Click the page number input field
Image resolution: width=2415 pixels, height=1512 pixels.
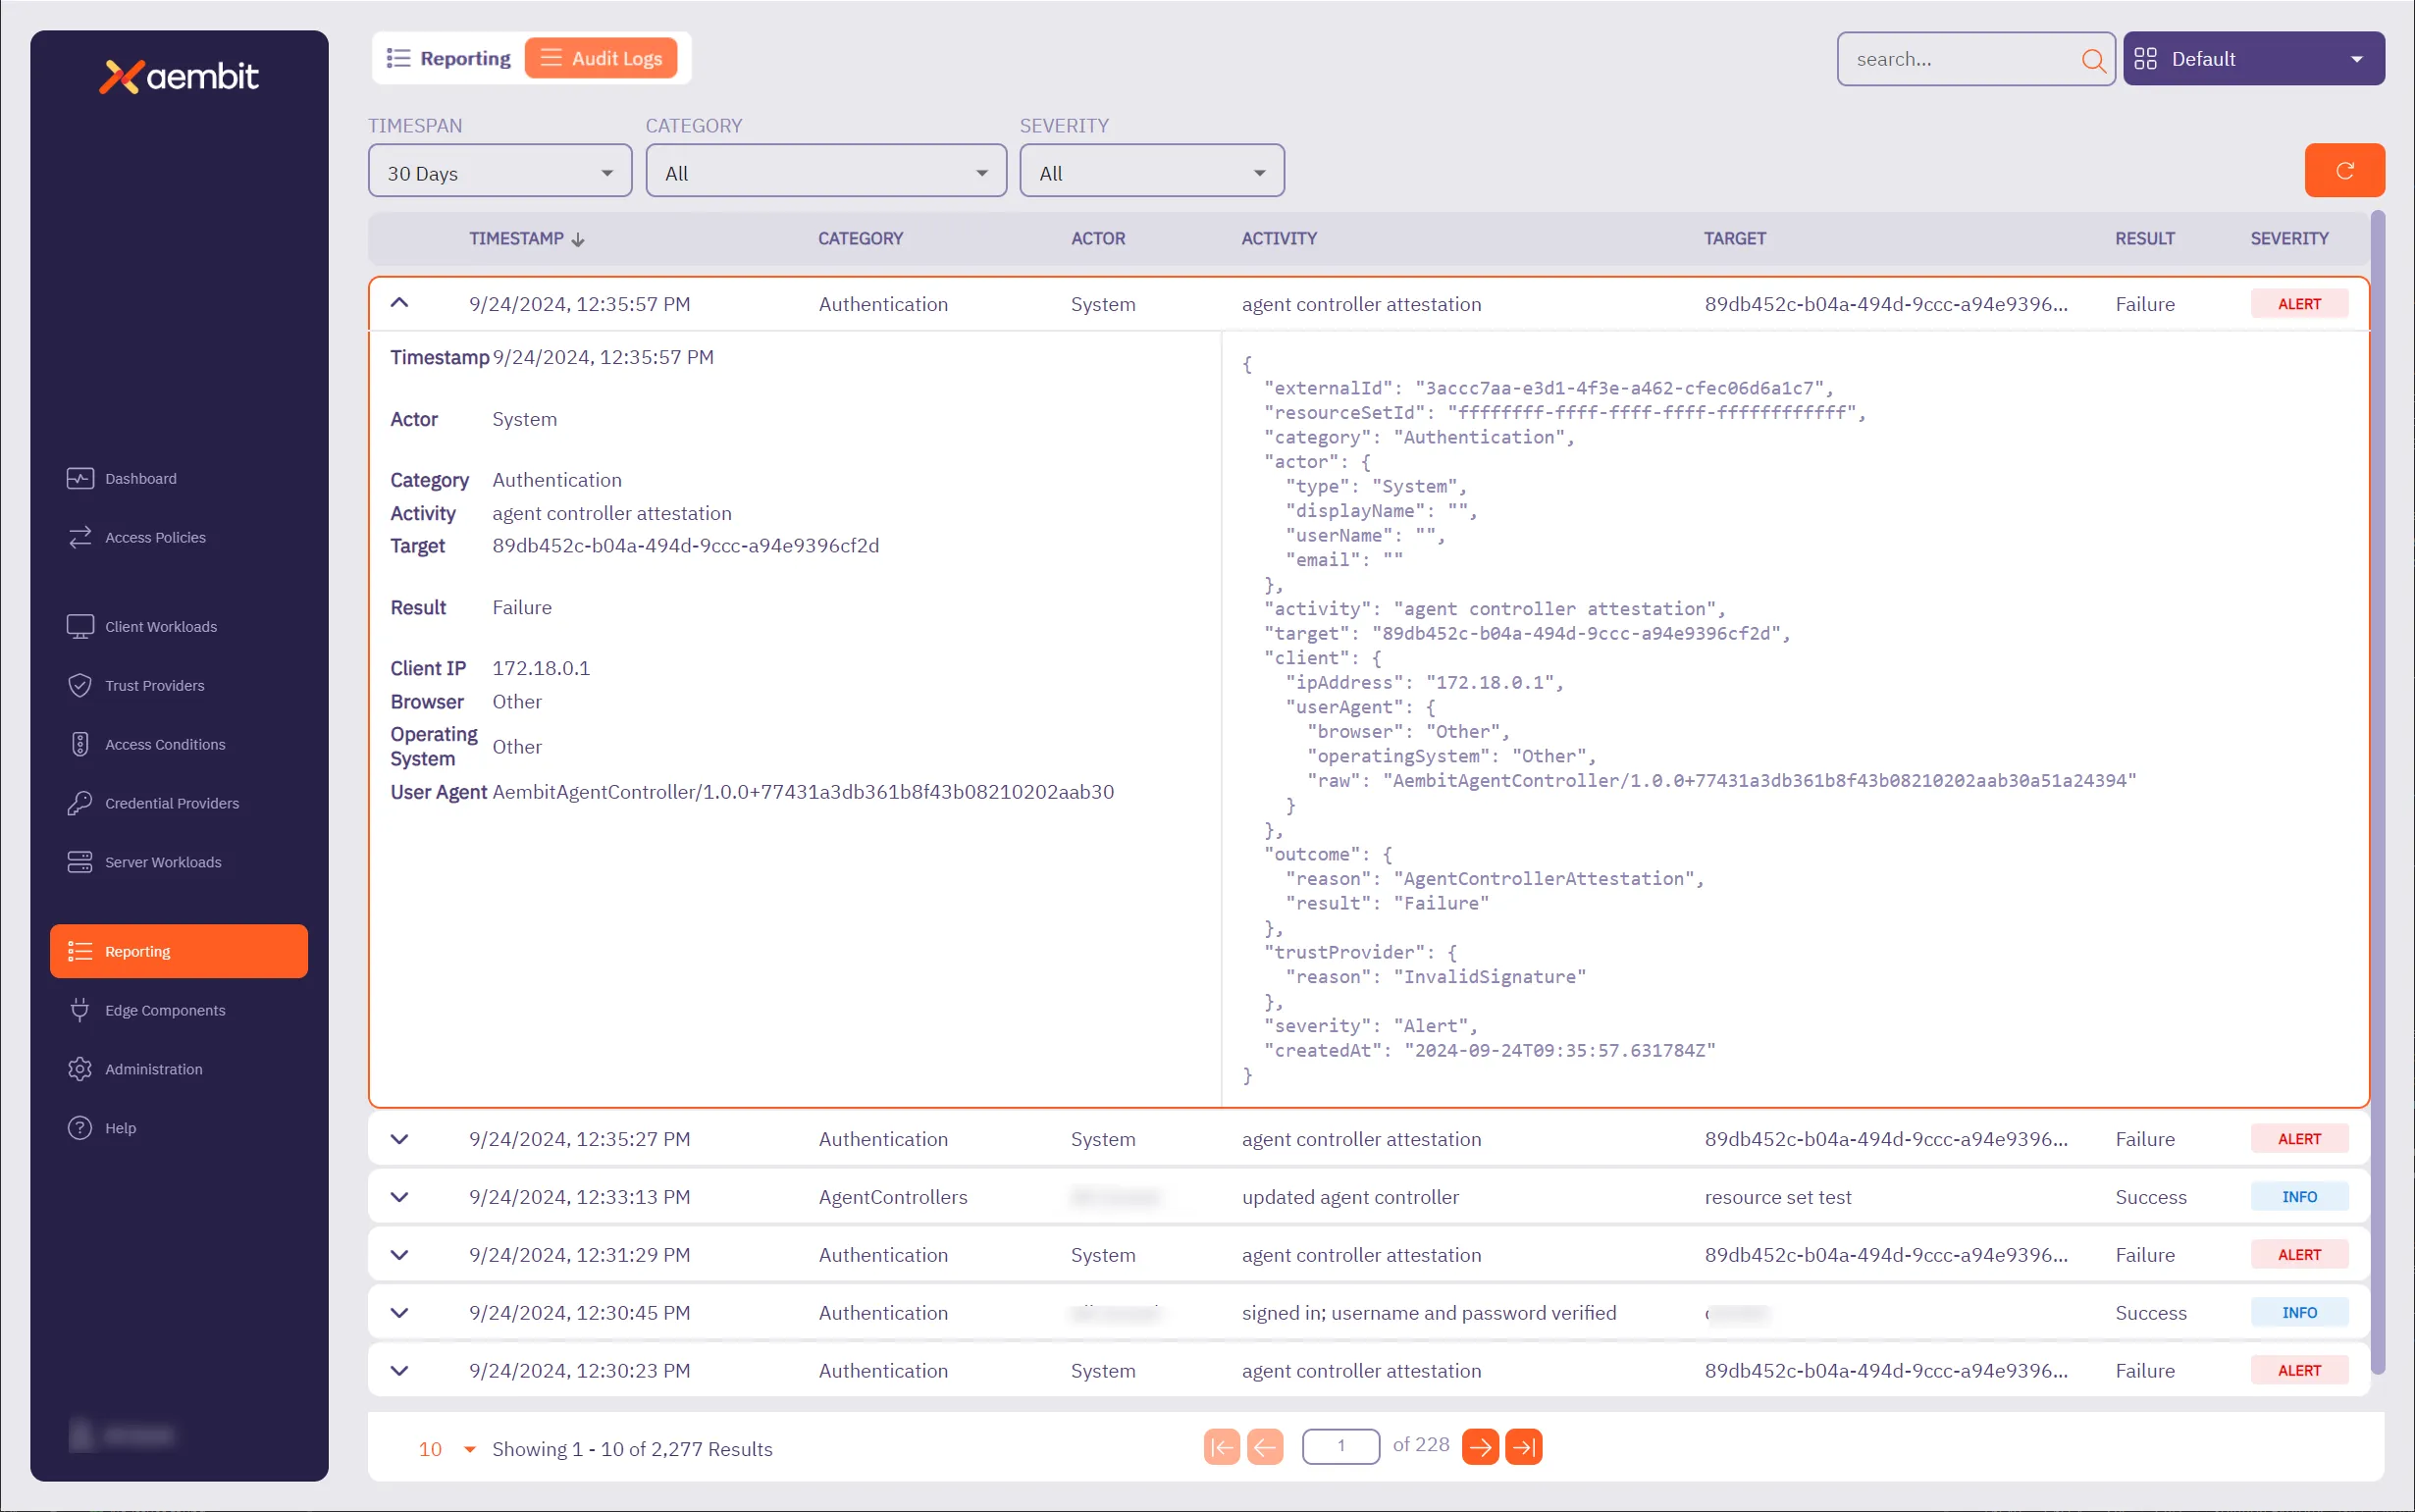[1340, 1446]
